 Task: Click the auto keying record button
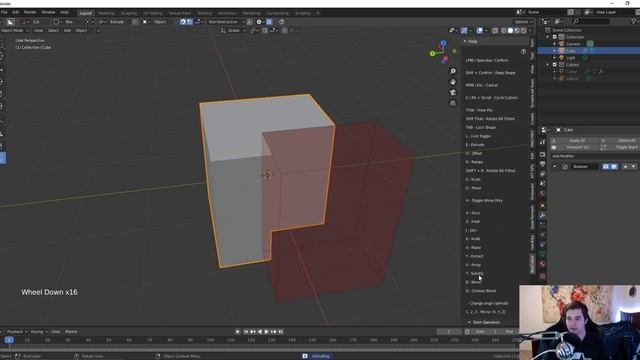[x=238, y=332]
